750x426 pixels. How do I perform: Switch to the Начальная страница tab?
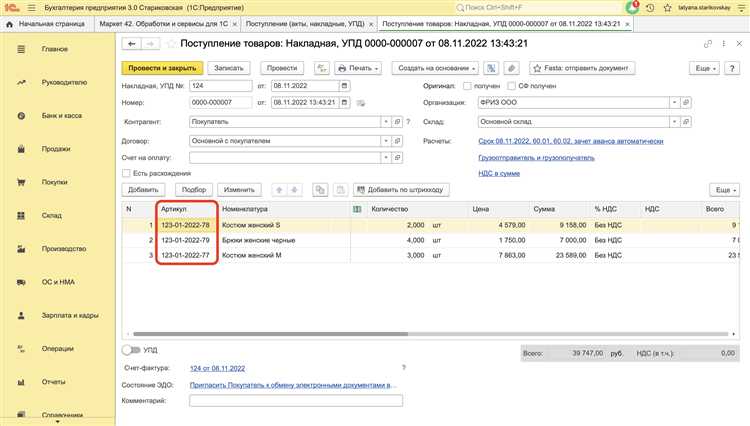tap(47, 24)
